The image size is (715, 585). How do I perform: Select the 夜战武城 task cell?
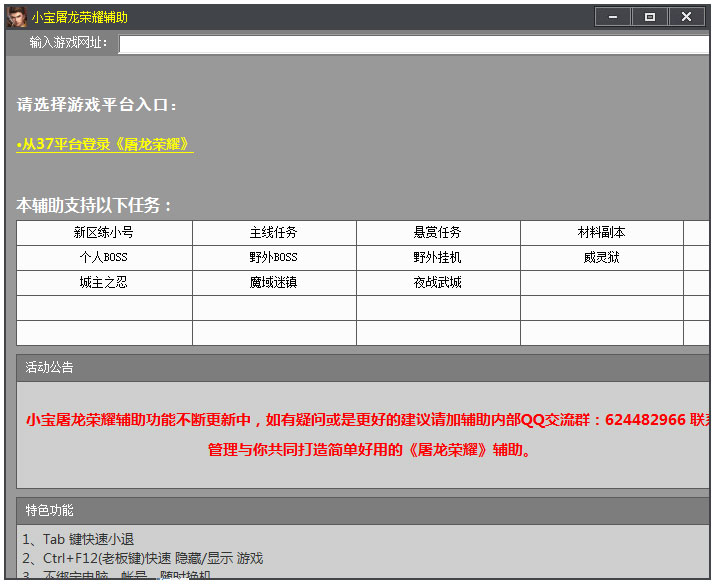coord(438,282)
